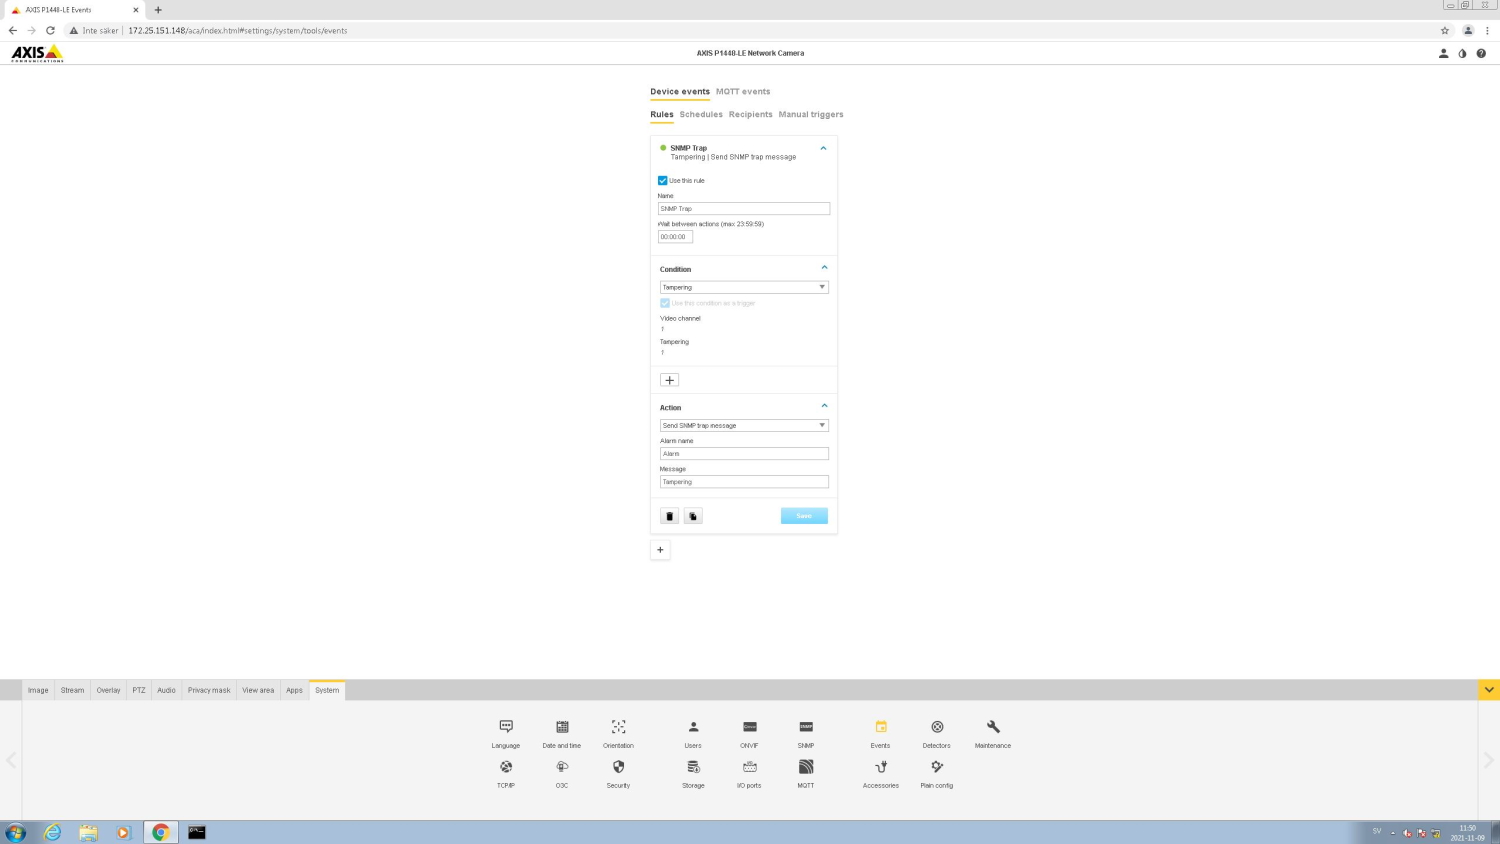Open the Security shield icon
The width and height of the screenshot is (1500, 844).
click(618, 767)
